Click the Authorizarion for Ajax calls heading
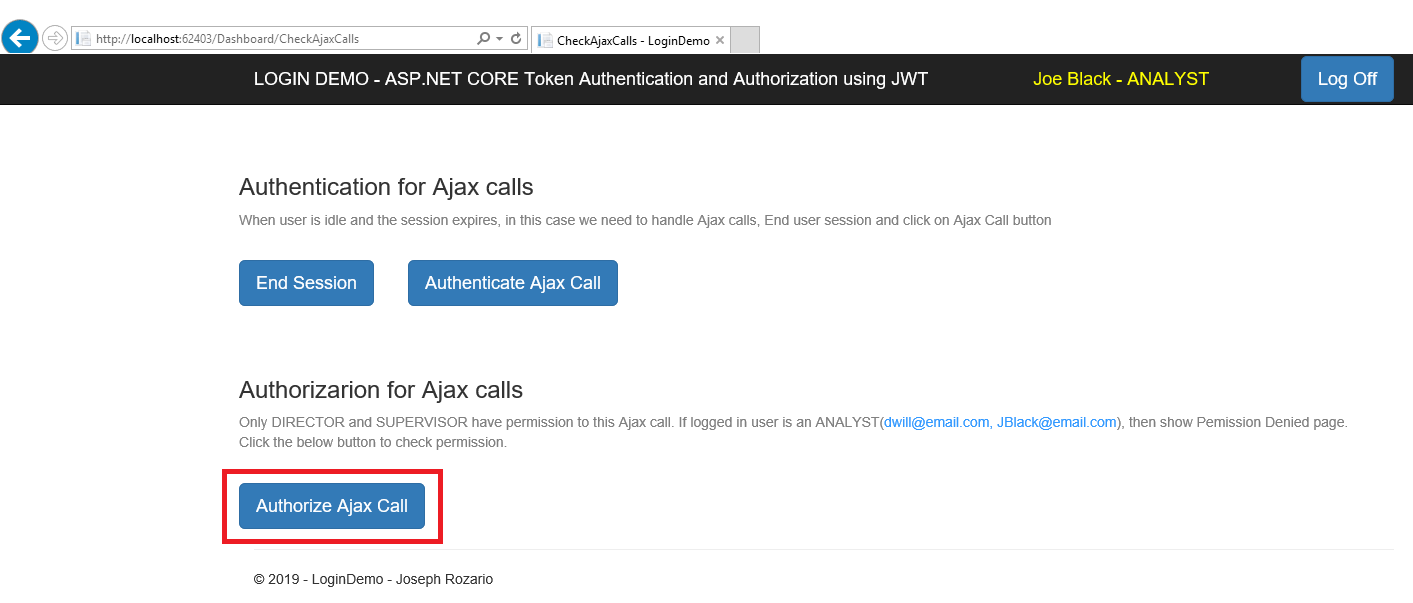 pyautogui.click(x=381, y=389)
